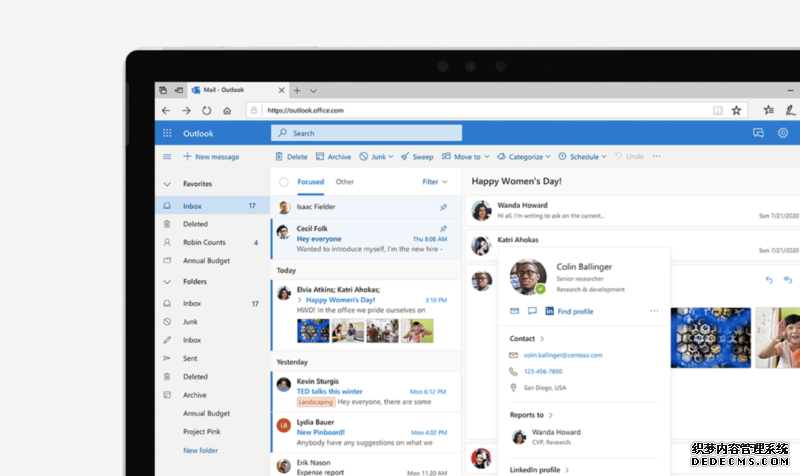The image size is (800, 476).
Task: Click Find profile link
Action: click(x=575, y=311)
